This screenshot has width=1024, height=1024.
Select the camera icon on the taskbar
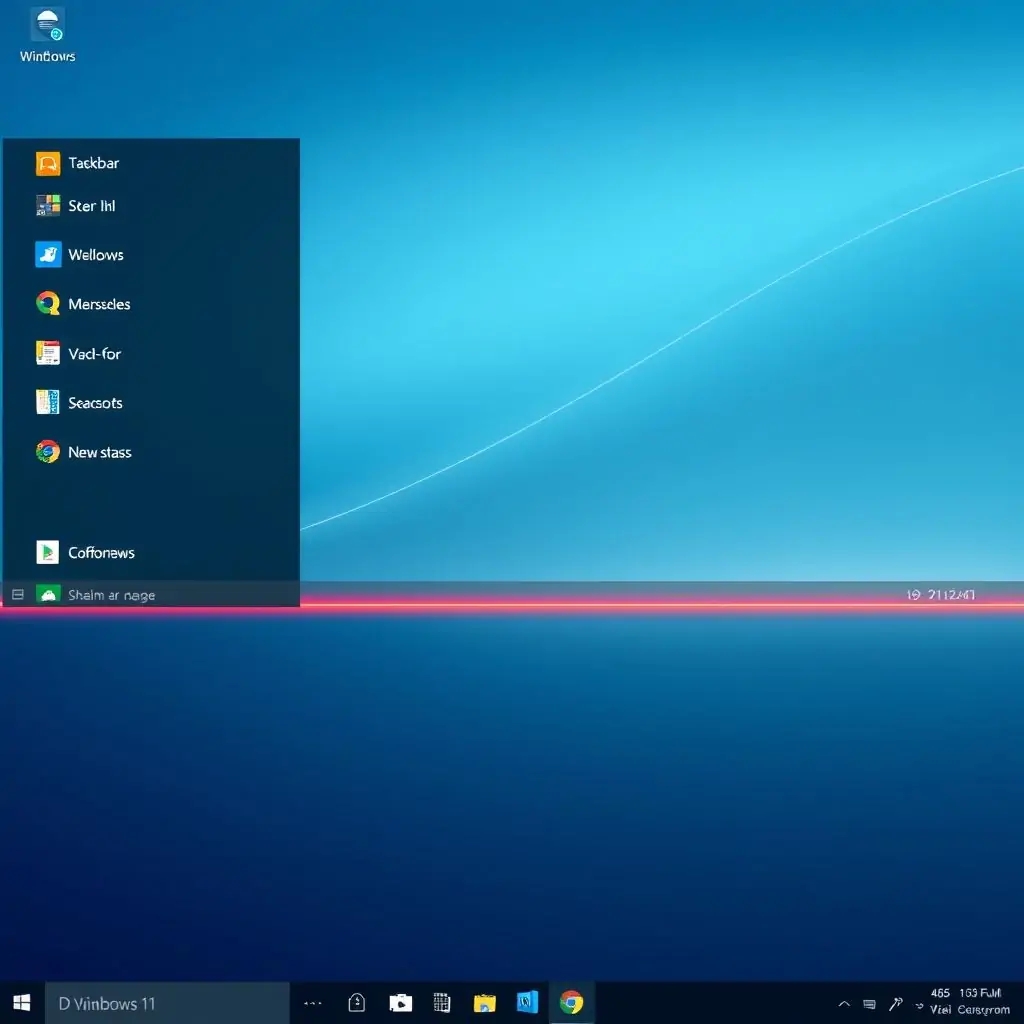pyautogui.click(x=399, y=1002)
